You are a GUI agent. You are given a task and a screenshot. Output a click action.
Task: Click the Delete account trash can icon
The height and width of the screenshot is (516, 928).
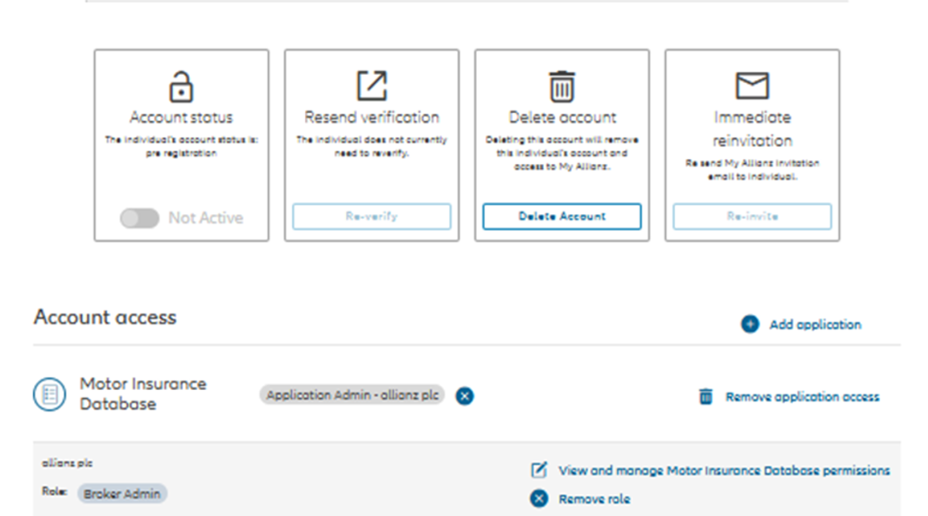[562, 86]
